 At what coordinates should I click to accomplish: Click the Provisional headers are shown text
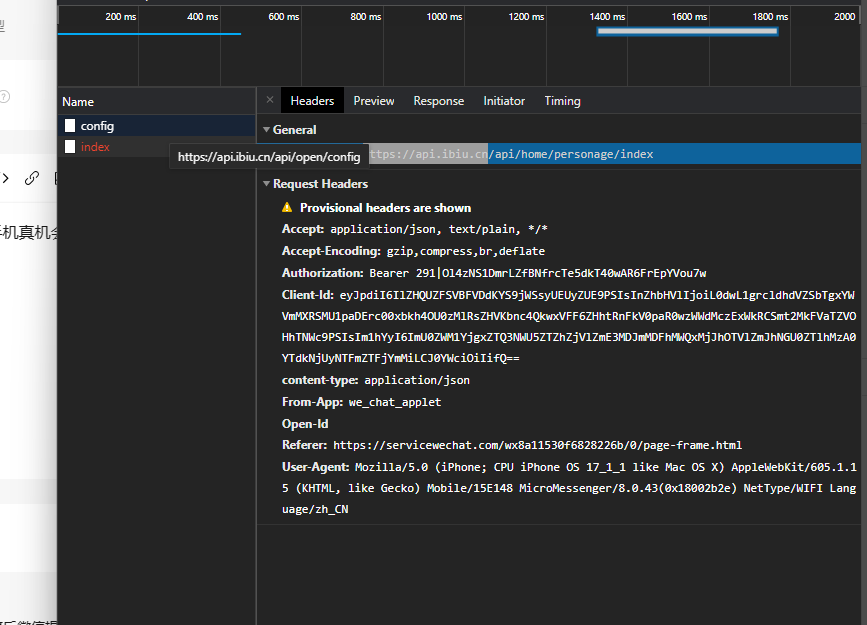(x=385, y=207)
